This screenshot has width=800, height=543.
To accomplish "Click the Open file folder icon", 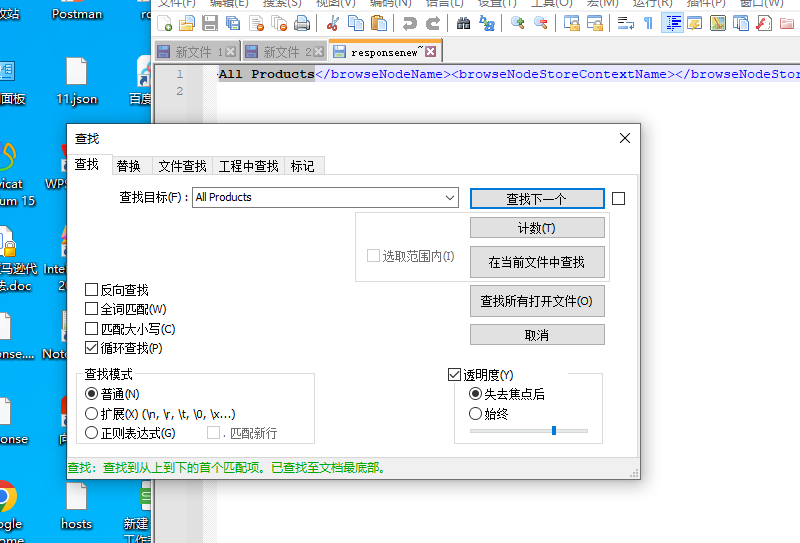I will pyautogui.click(x=187, y=23).
